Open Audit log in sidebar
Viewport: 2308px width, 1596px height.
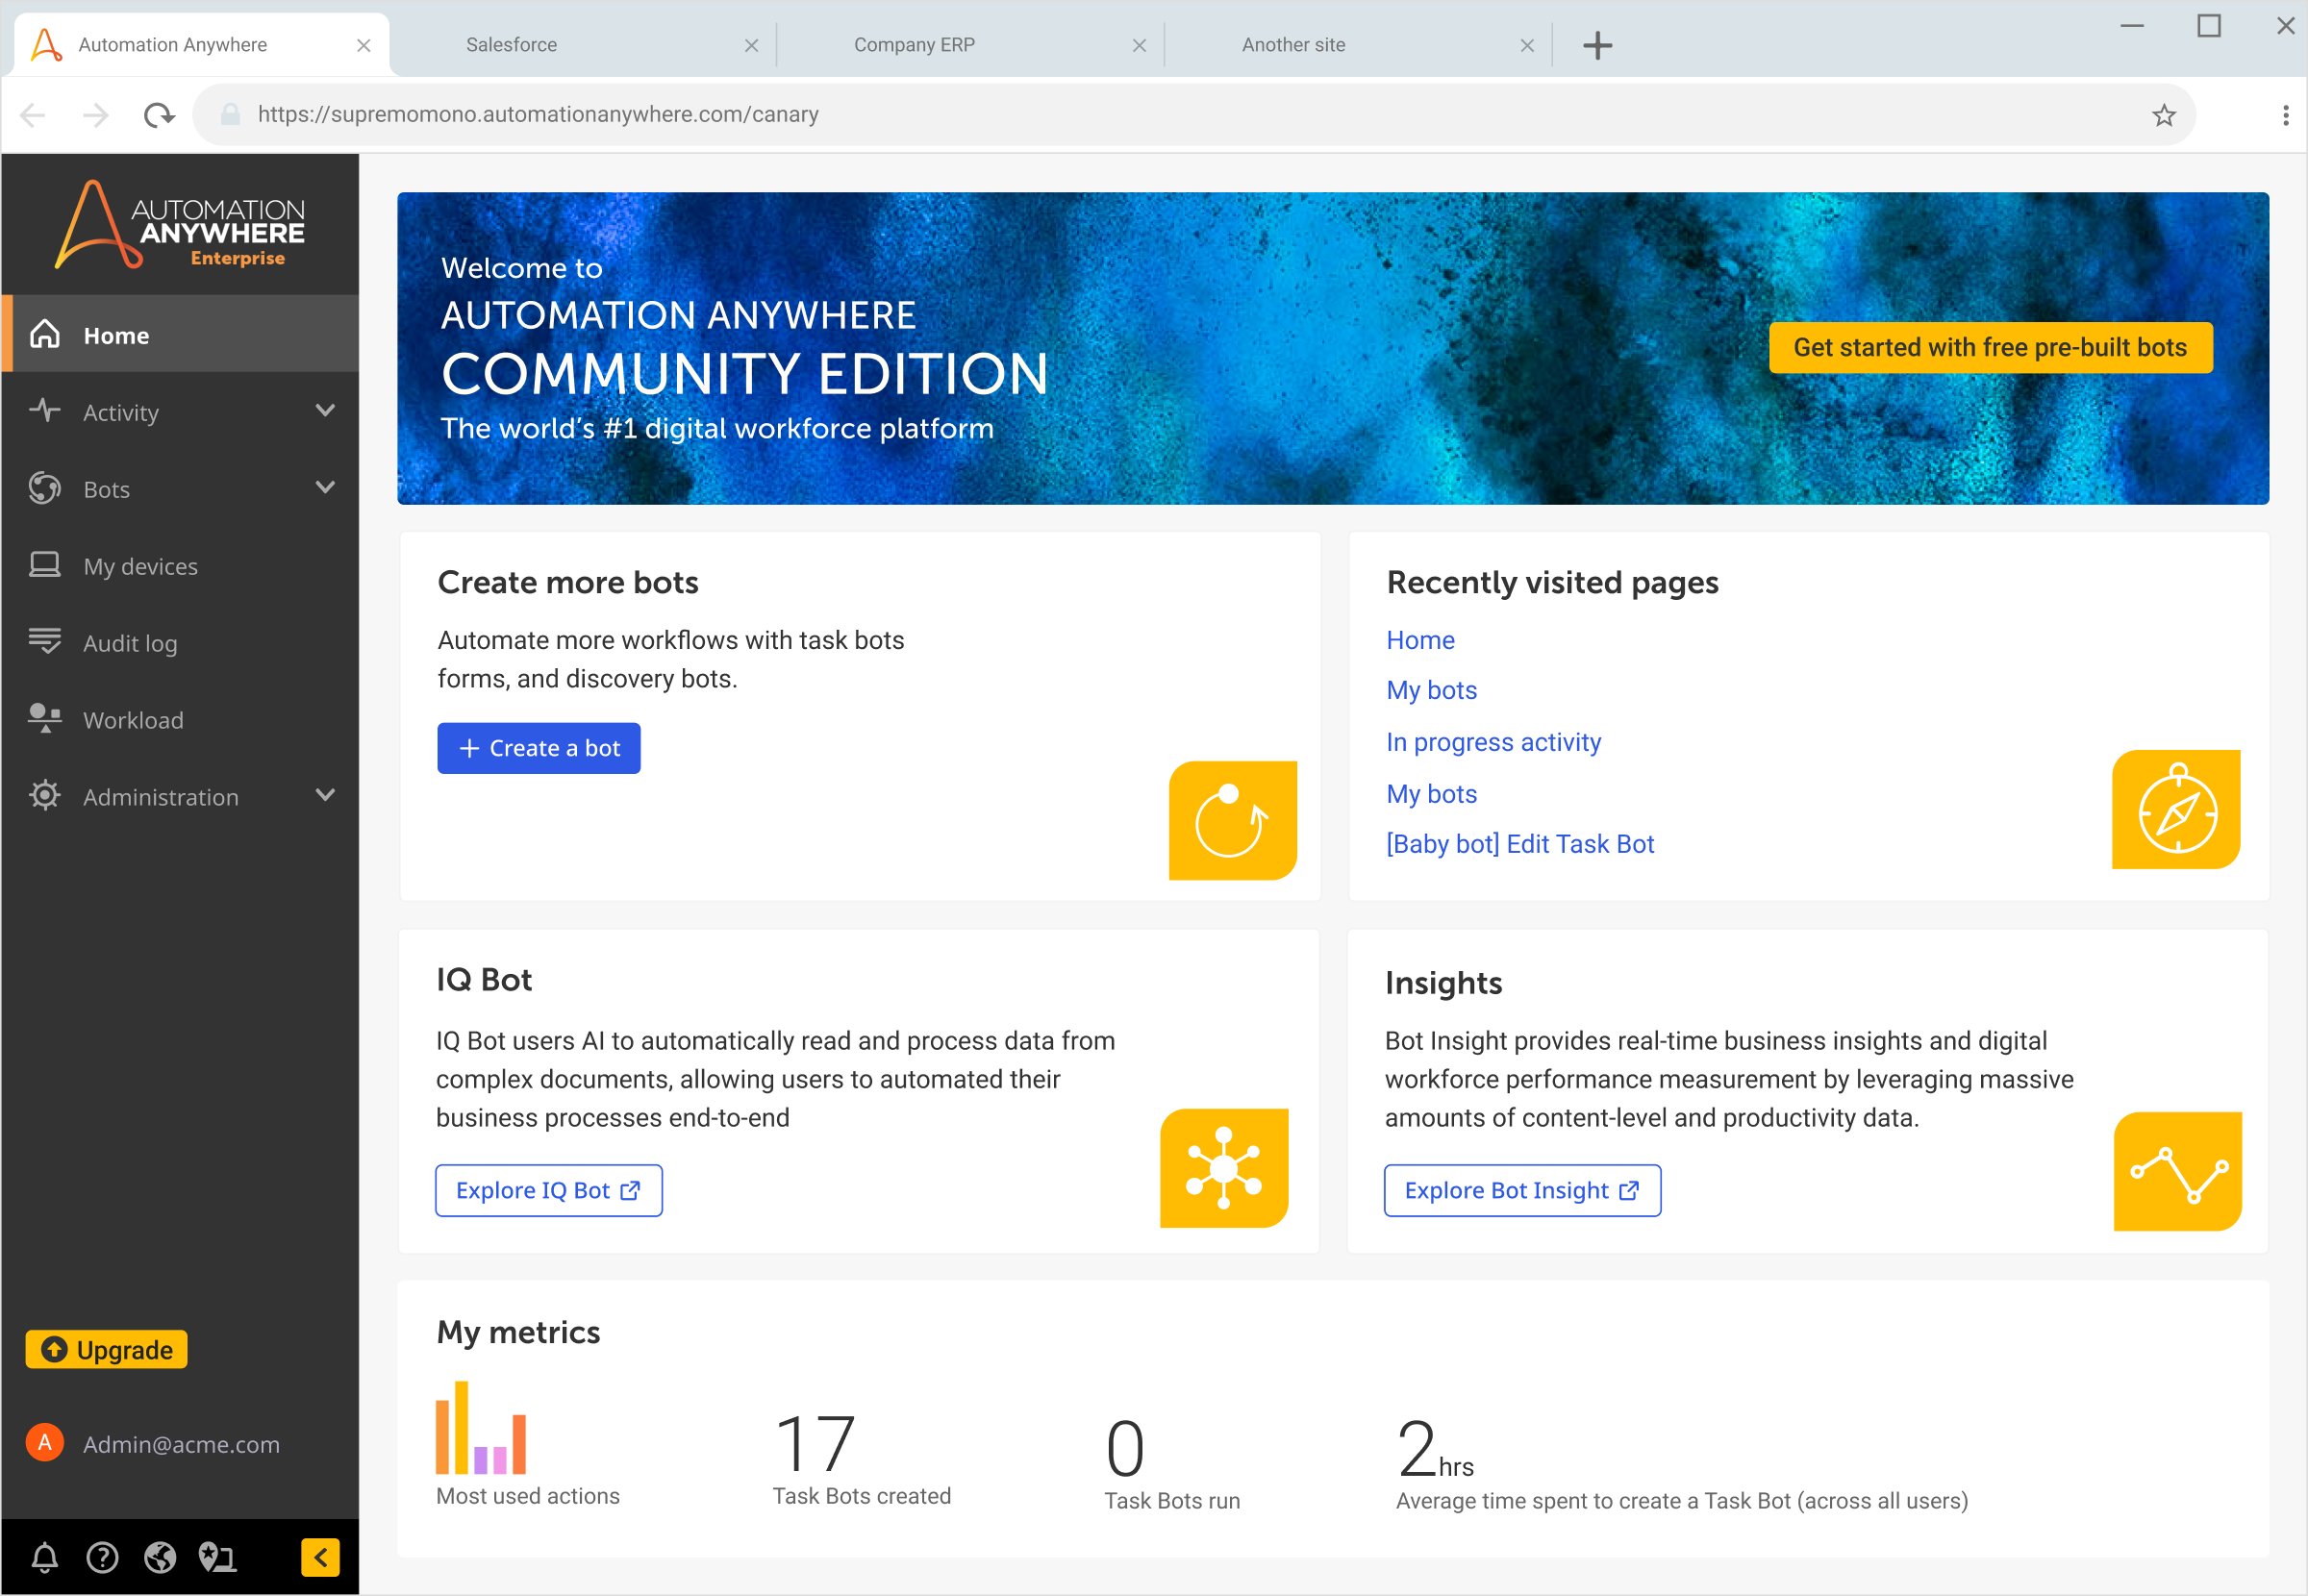pos(130,643)
